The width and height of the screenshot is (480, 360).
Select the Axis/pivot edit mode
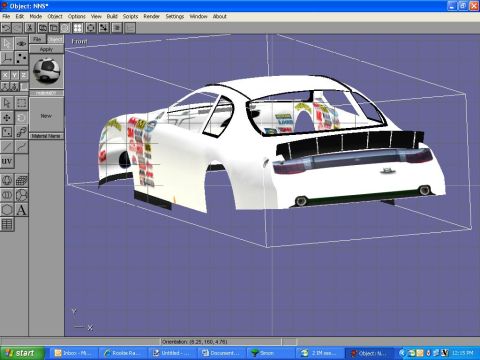(7, 58)
